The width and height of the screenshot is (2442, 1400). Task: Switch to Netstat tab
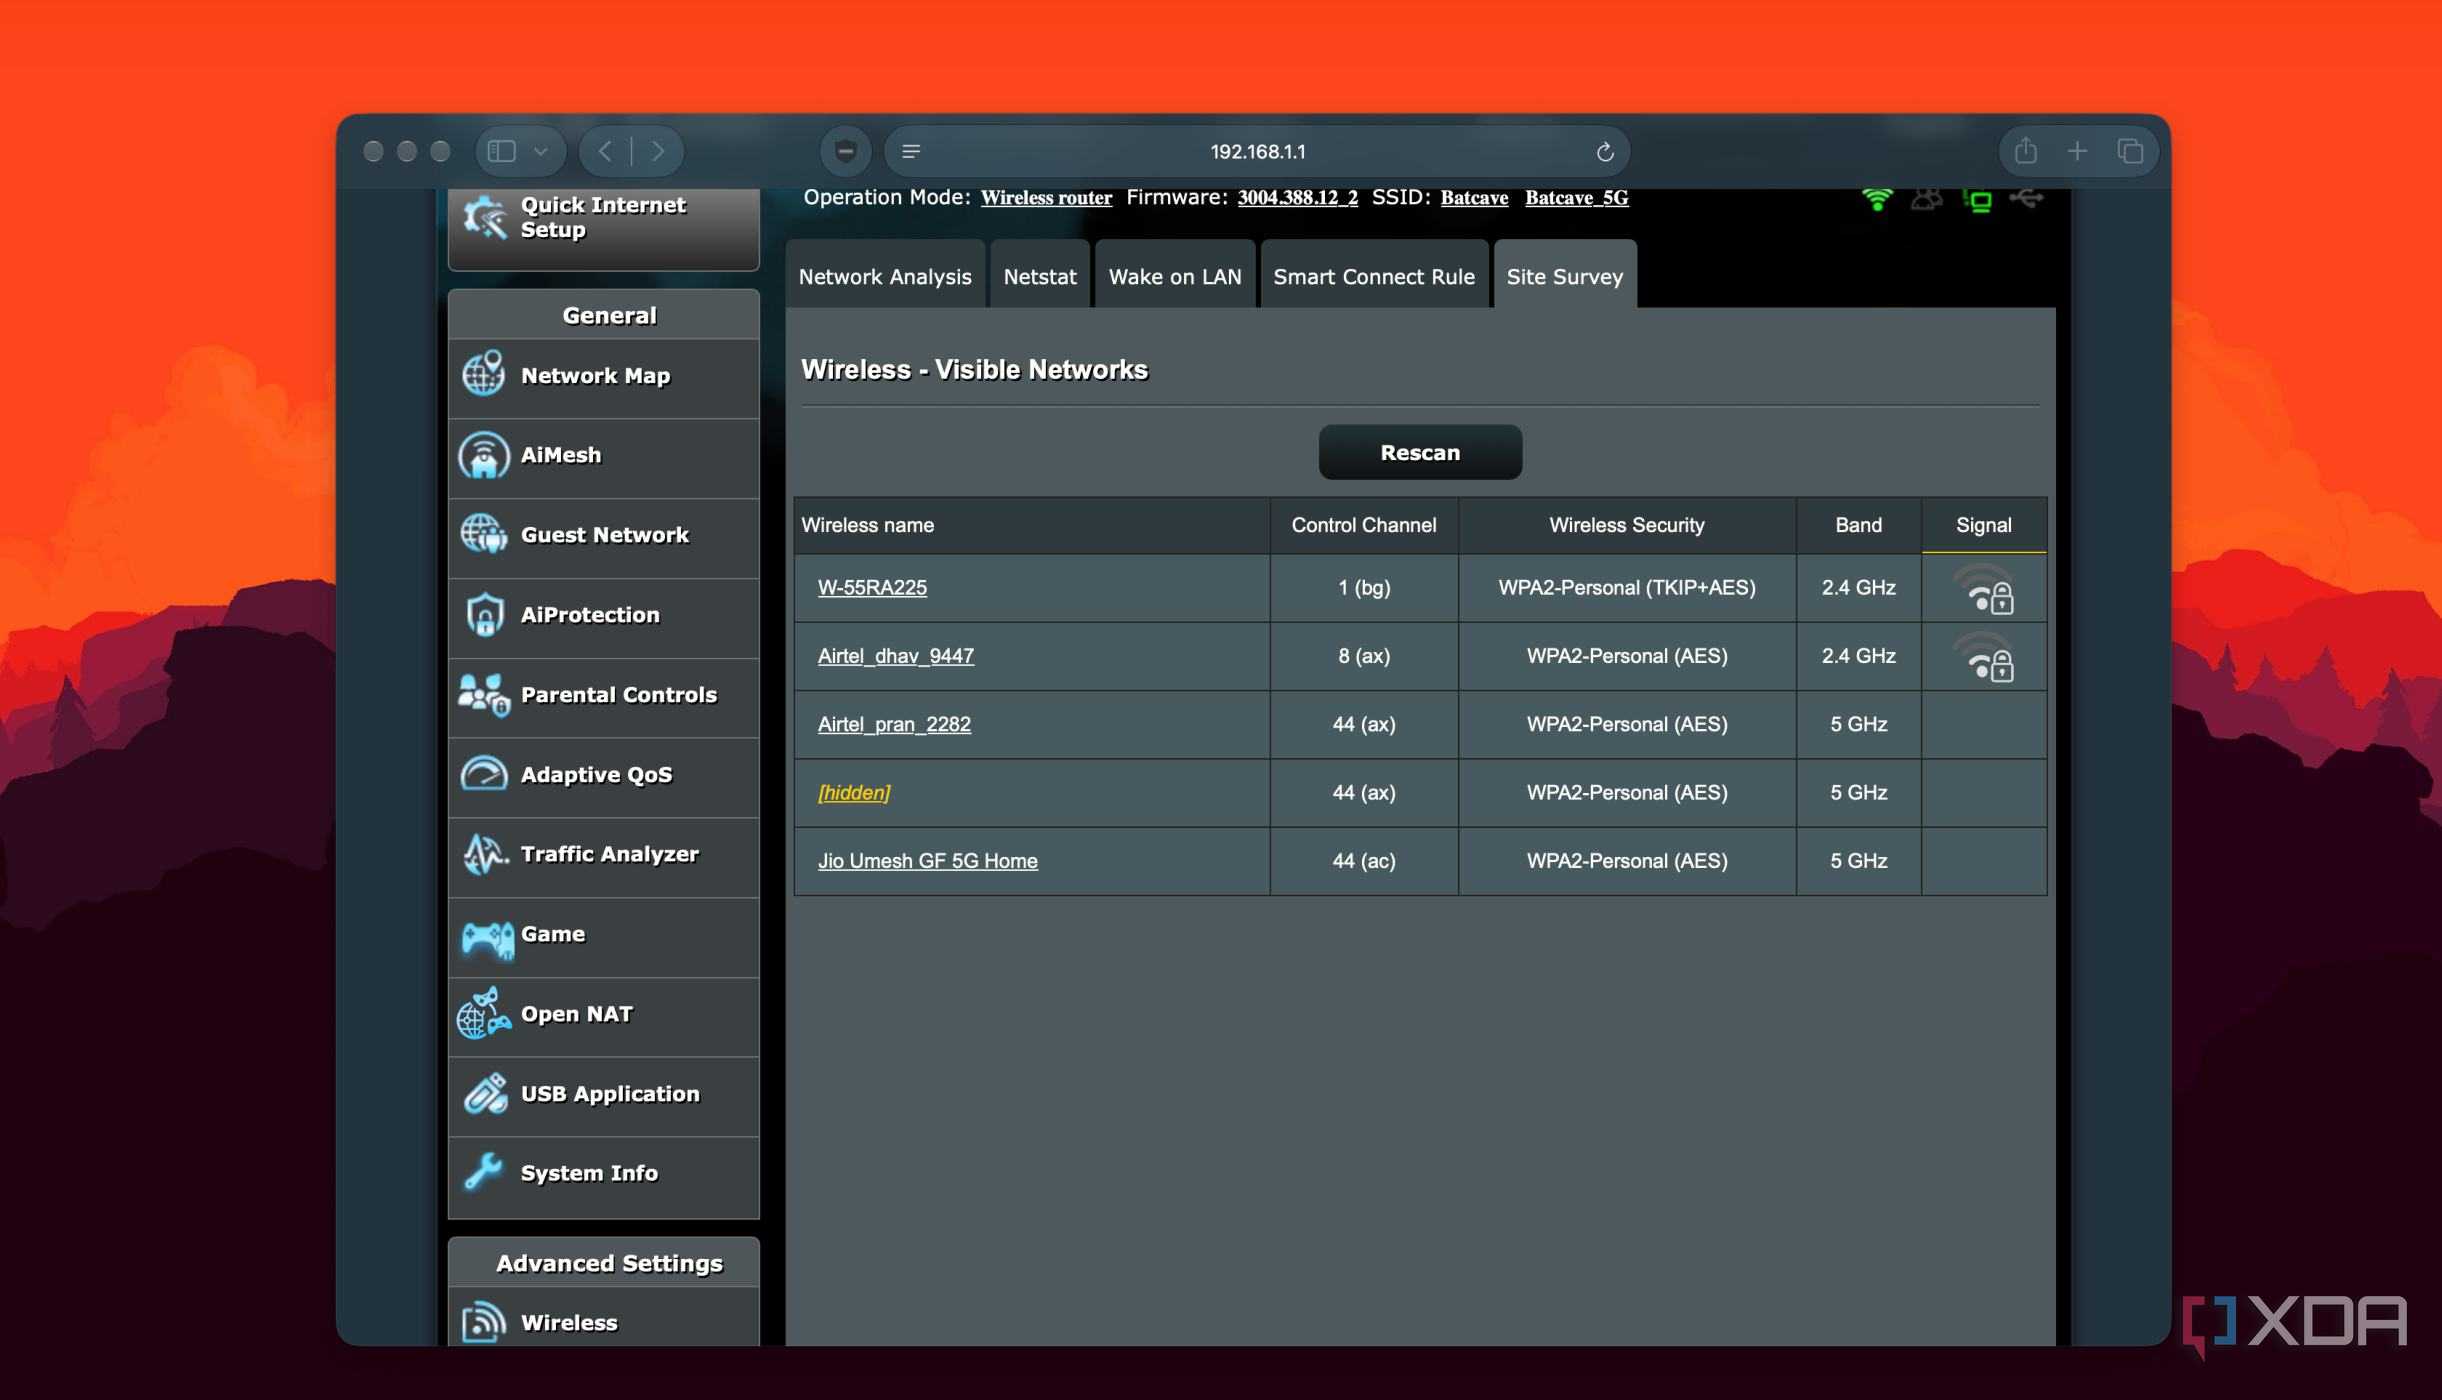tap(1040, 276)
